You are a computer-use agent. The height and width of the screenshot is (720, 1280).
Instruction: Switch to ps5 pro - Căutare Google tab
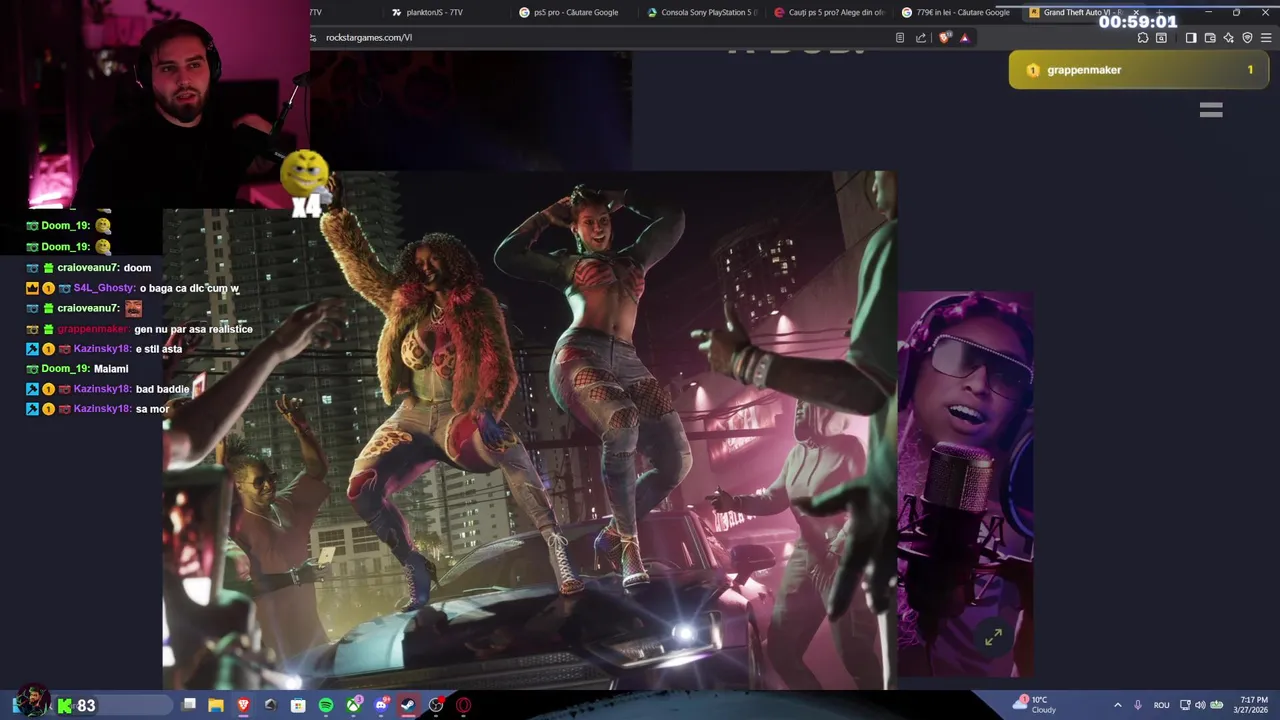click(x=575, y=12)
